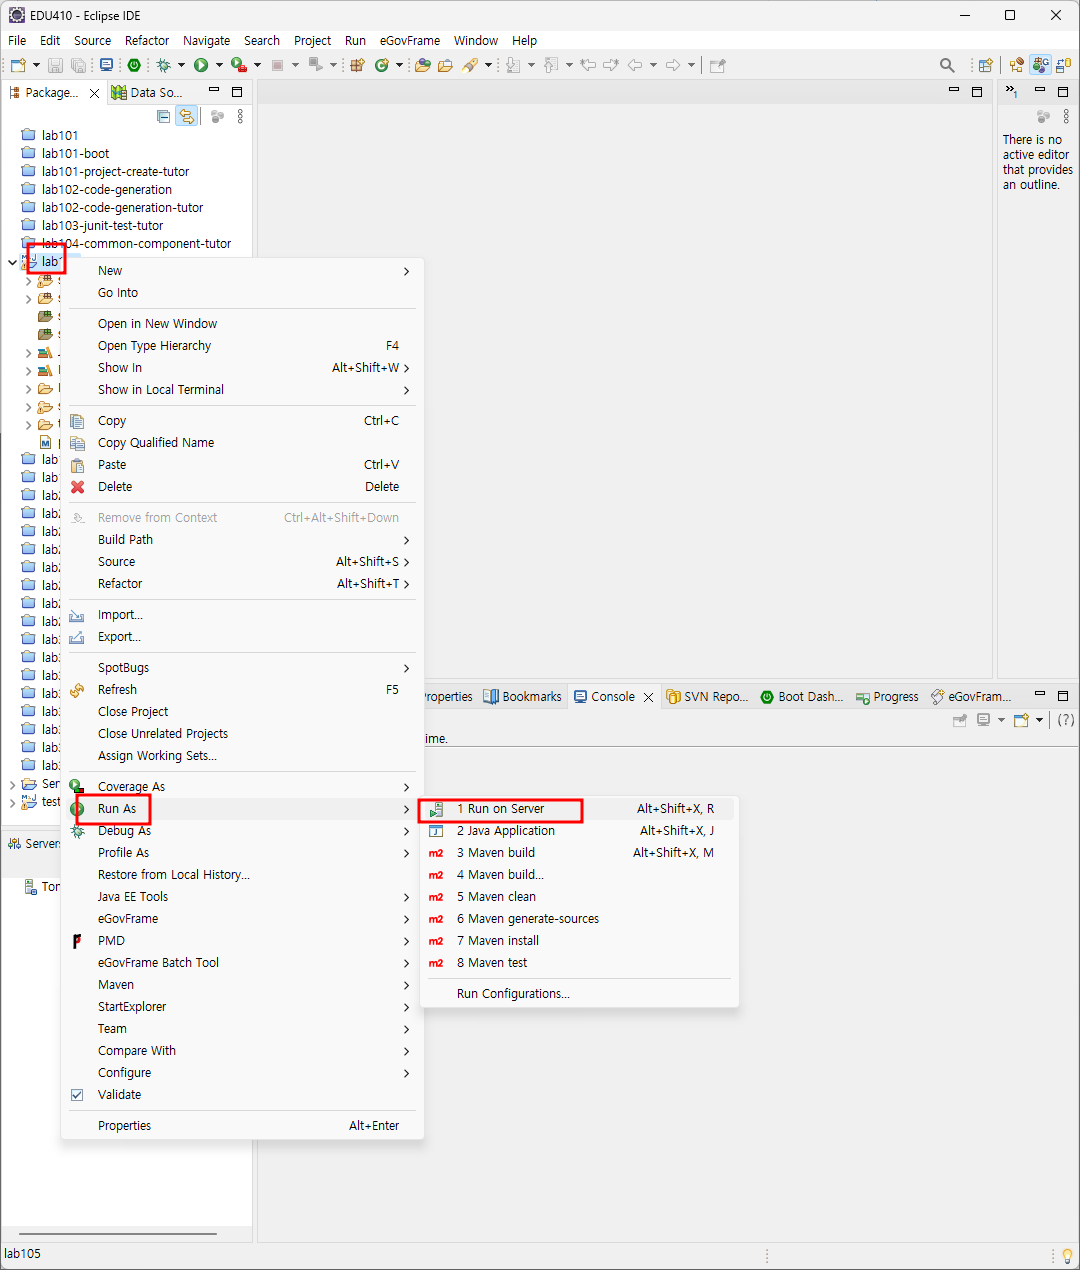This screenshot has height=1270, width=1080.
Task: Open dropdown arrow beside Search flashlight icon
Action: coord(488,65)
